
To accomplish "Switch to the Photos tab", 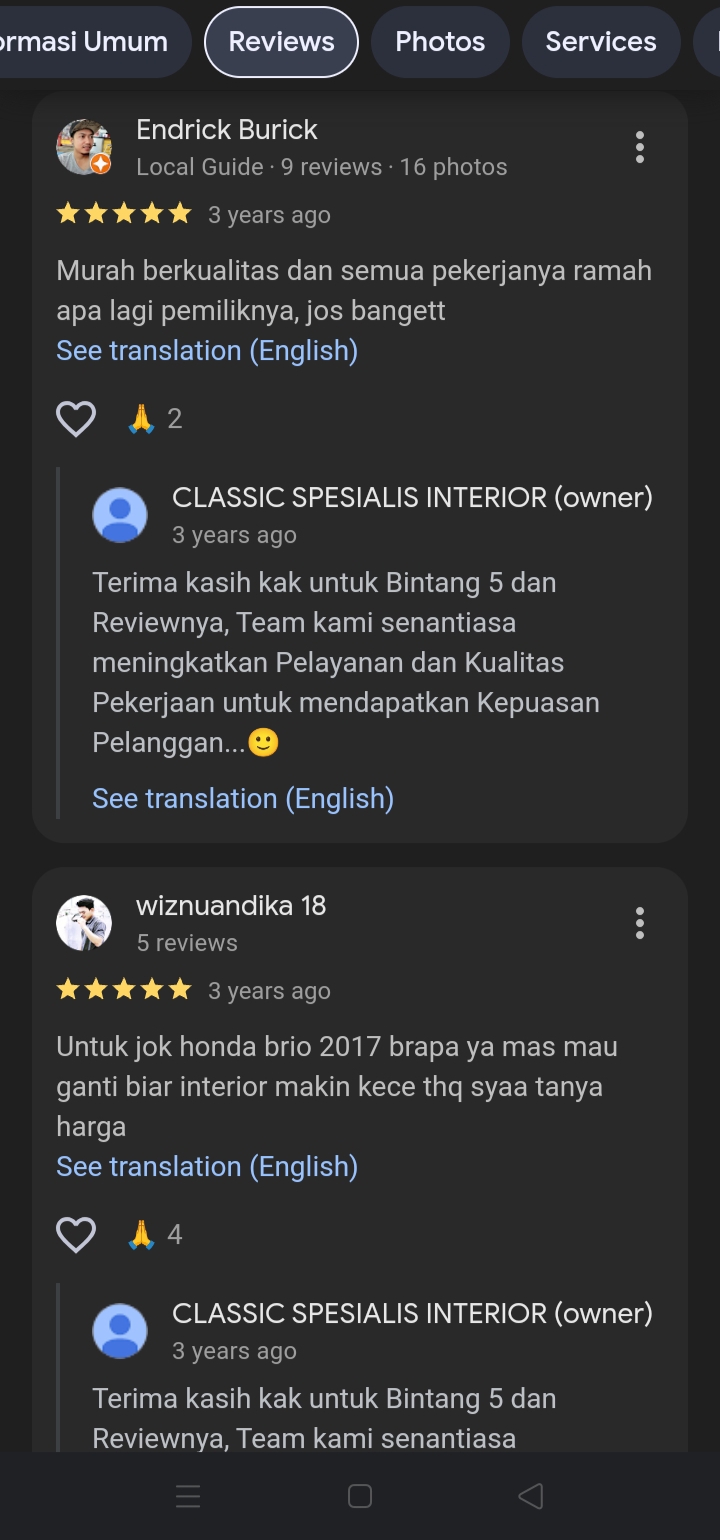I will pos(440,42).
